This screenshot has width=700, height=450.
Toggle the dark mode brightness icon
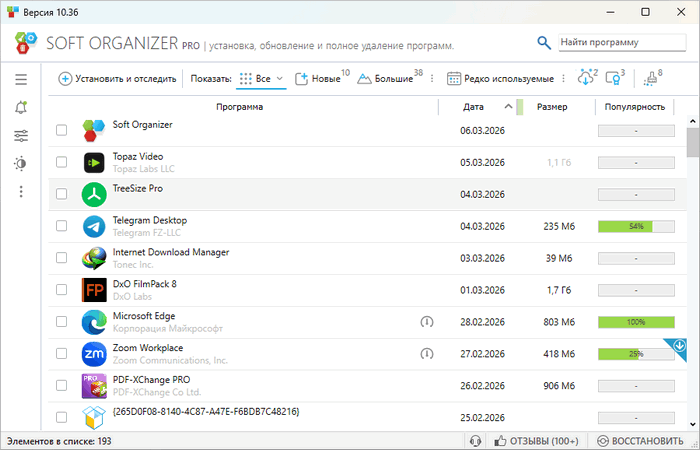coord(21,163)
